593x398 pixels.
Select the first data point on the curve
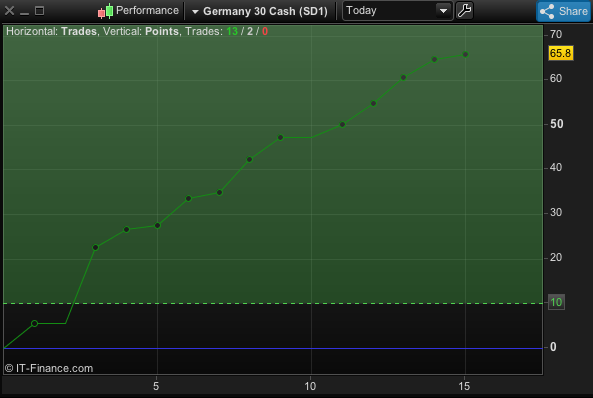point(34,323)
